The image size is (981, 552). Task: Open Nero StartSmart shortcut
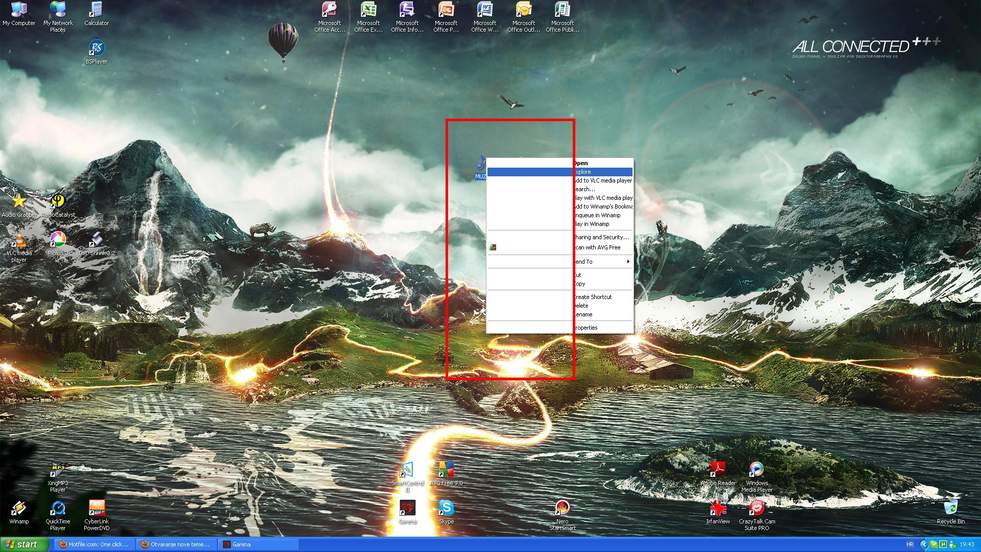pyautogui.click(x=562, y=516)
